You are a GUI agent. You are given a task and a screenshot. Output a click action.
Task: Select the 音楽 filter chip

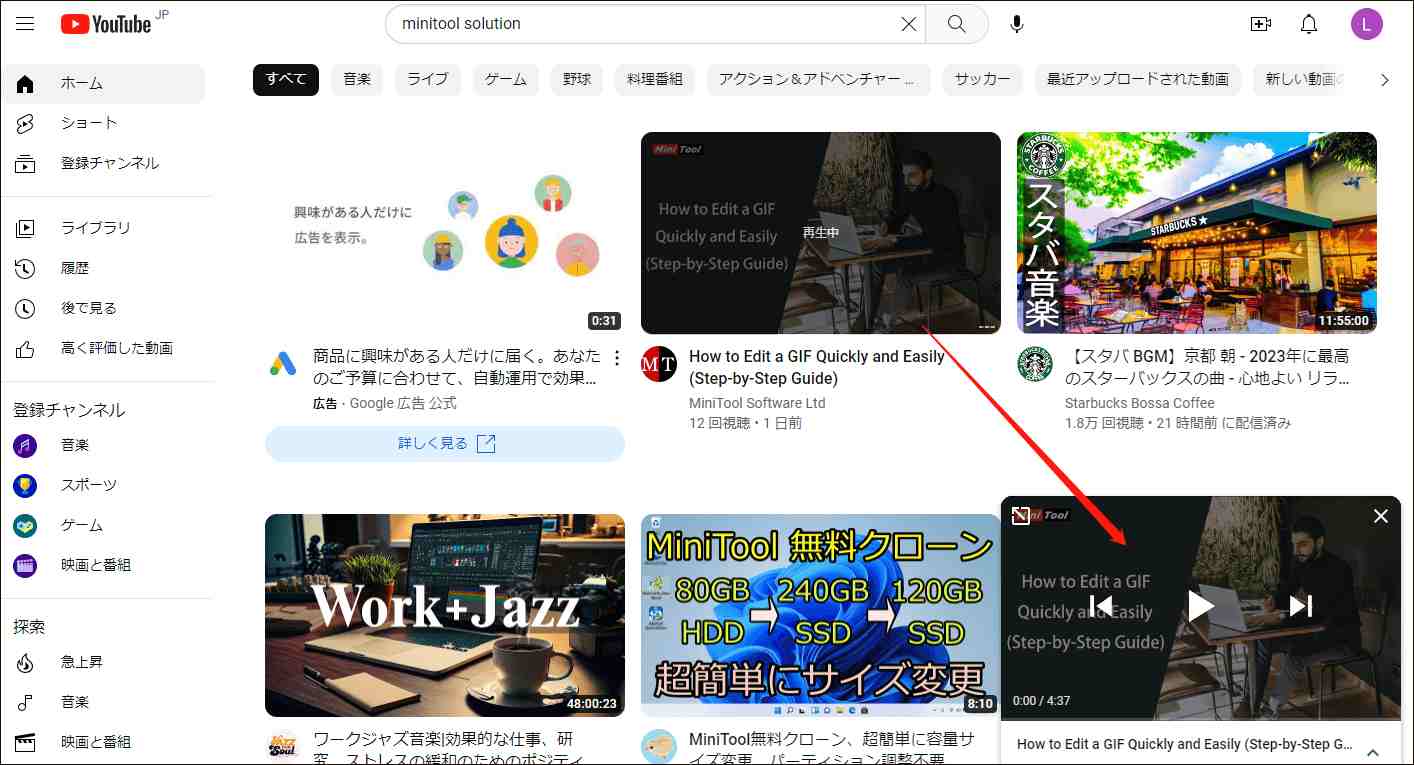coord(357,79)
